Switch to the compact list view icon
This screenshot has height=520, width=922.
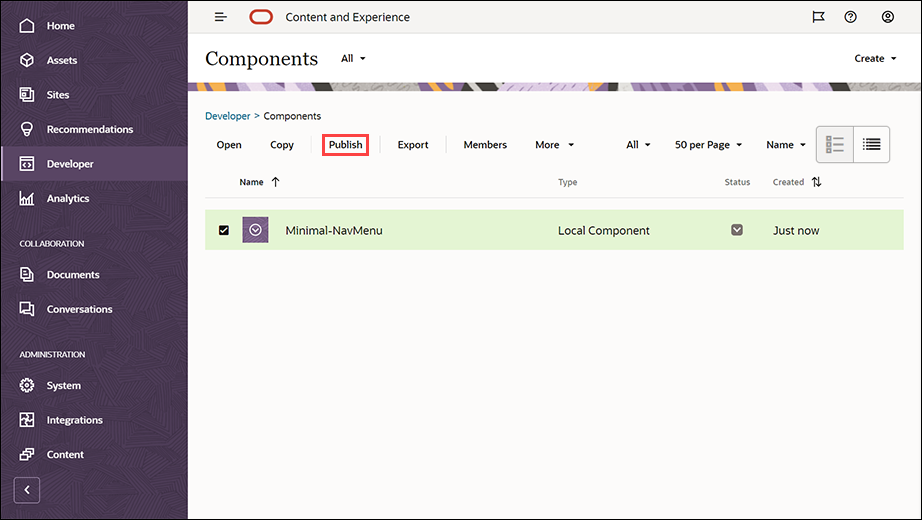point(871,144)
